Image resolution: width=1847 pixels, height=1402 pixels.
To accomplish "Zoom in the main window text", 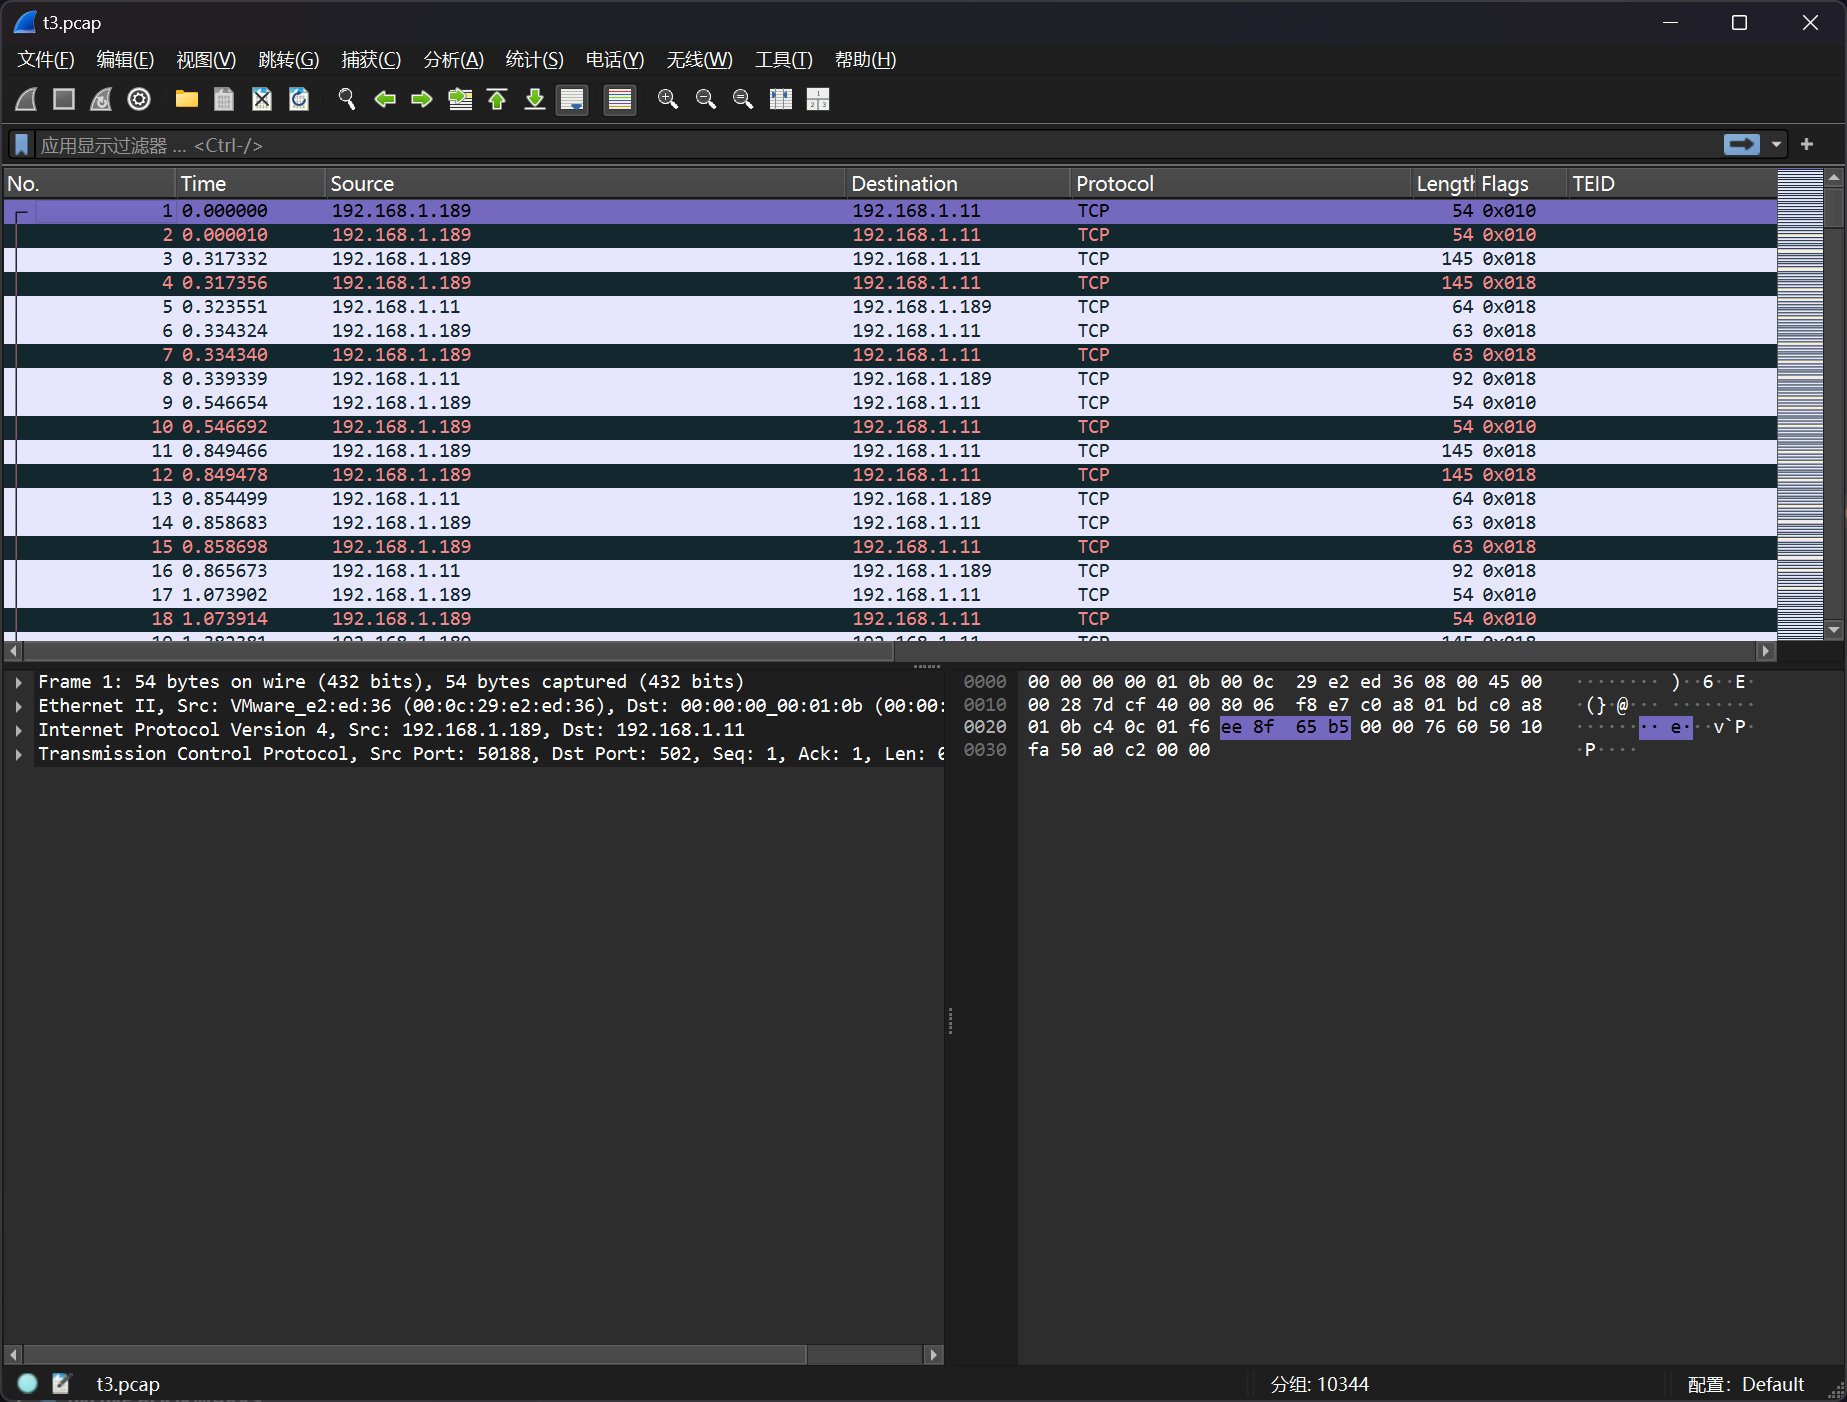I will click(x=668, y=99).
